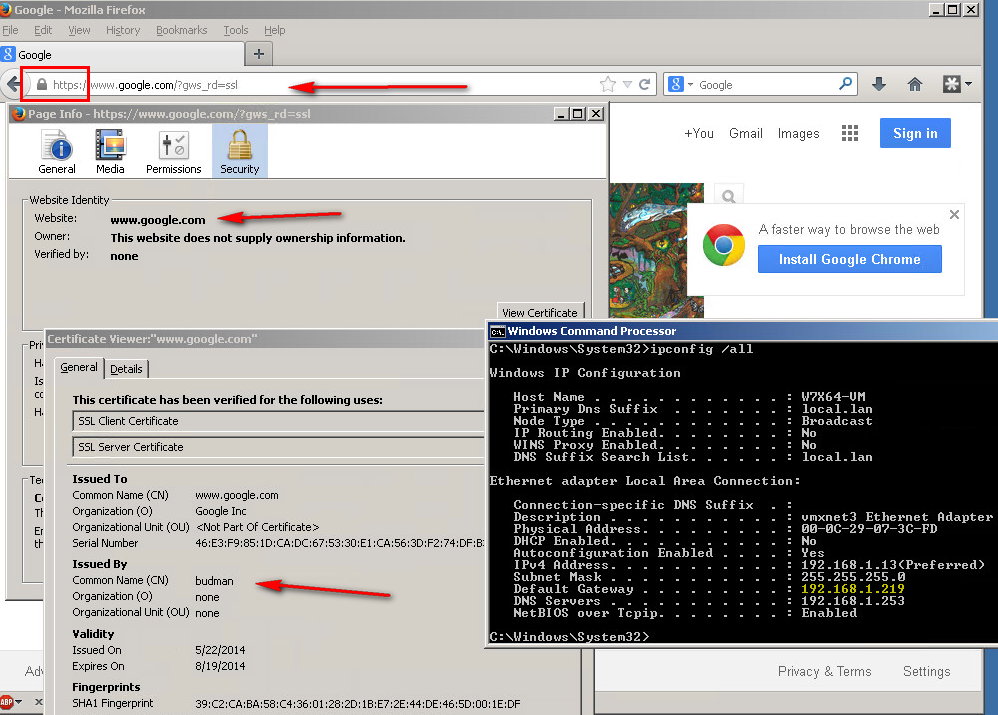Open the +You link

click(698, 133)
